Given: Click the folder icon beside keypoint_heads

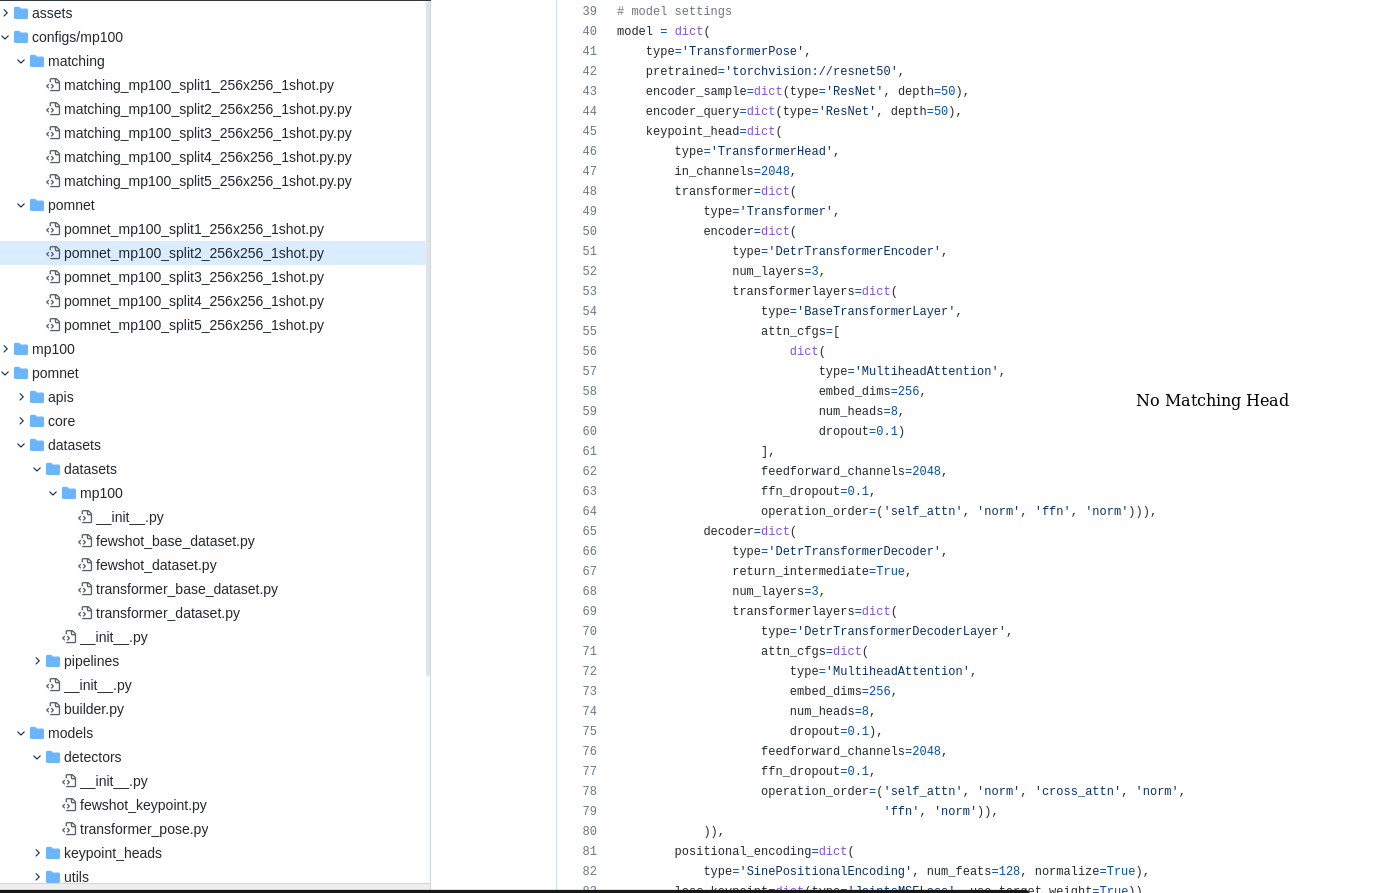Looking at the screenshot, I should click(x=52, y=853).
